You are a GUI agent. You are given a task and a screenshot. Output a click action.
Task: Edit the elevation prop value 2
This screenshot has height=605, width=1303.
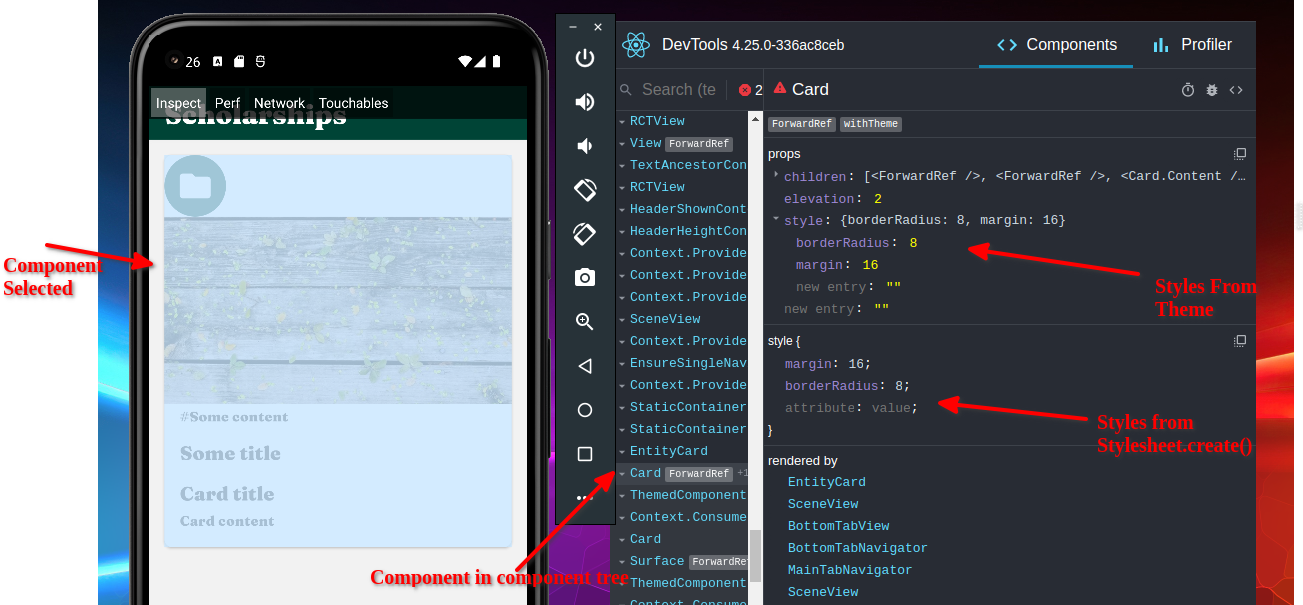878,199
